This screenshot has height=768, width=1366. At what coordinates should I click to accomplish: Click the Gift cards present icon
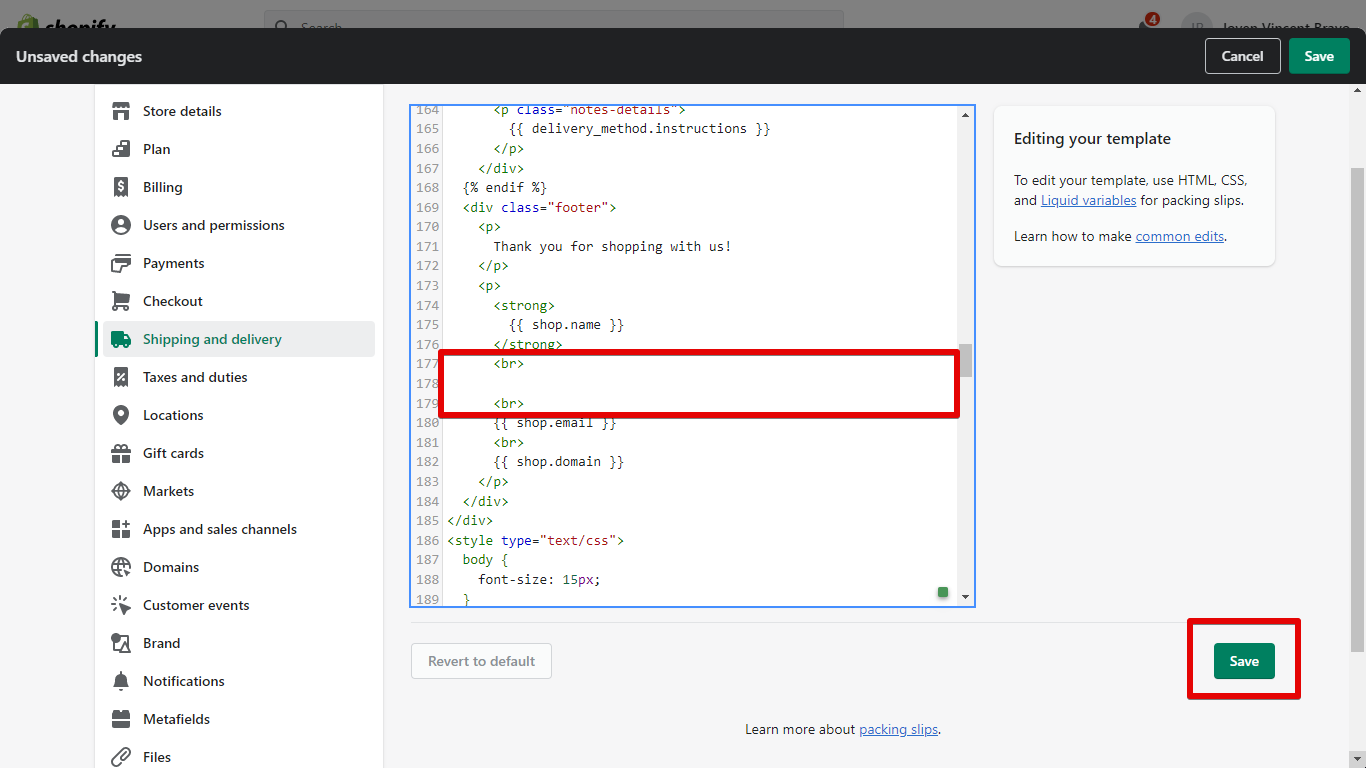121,453
